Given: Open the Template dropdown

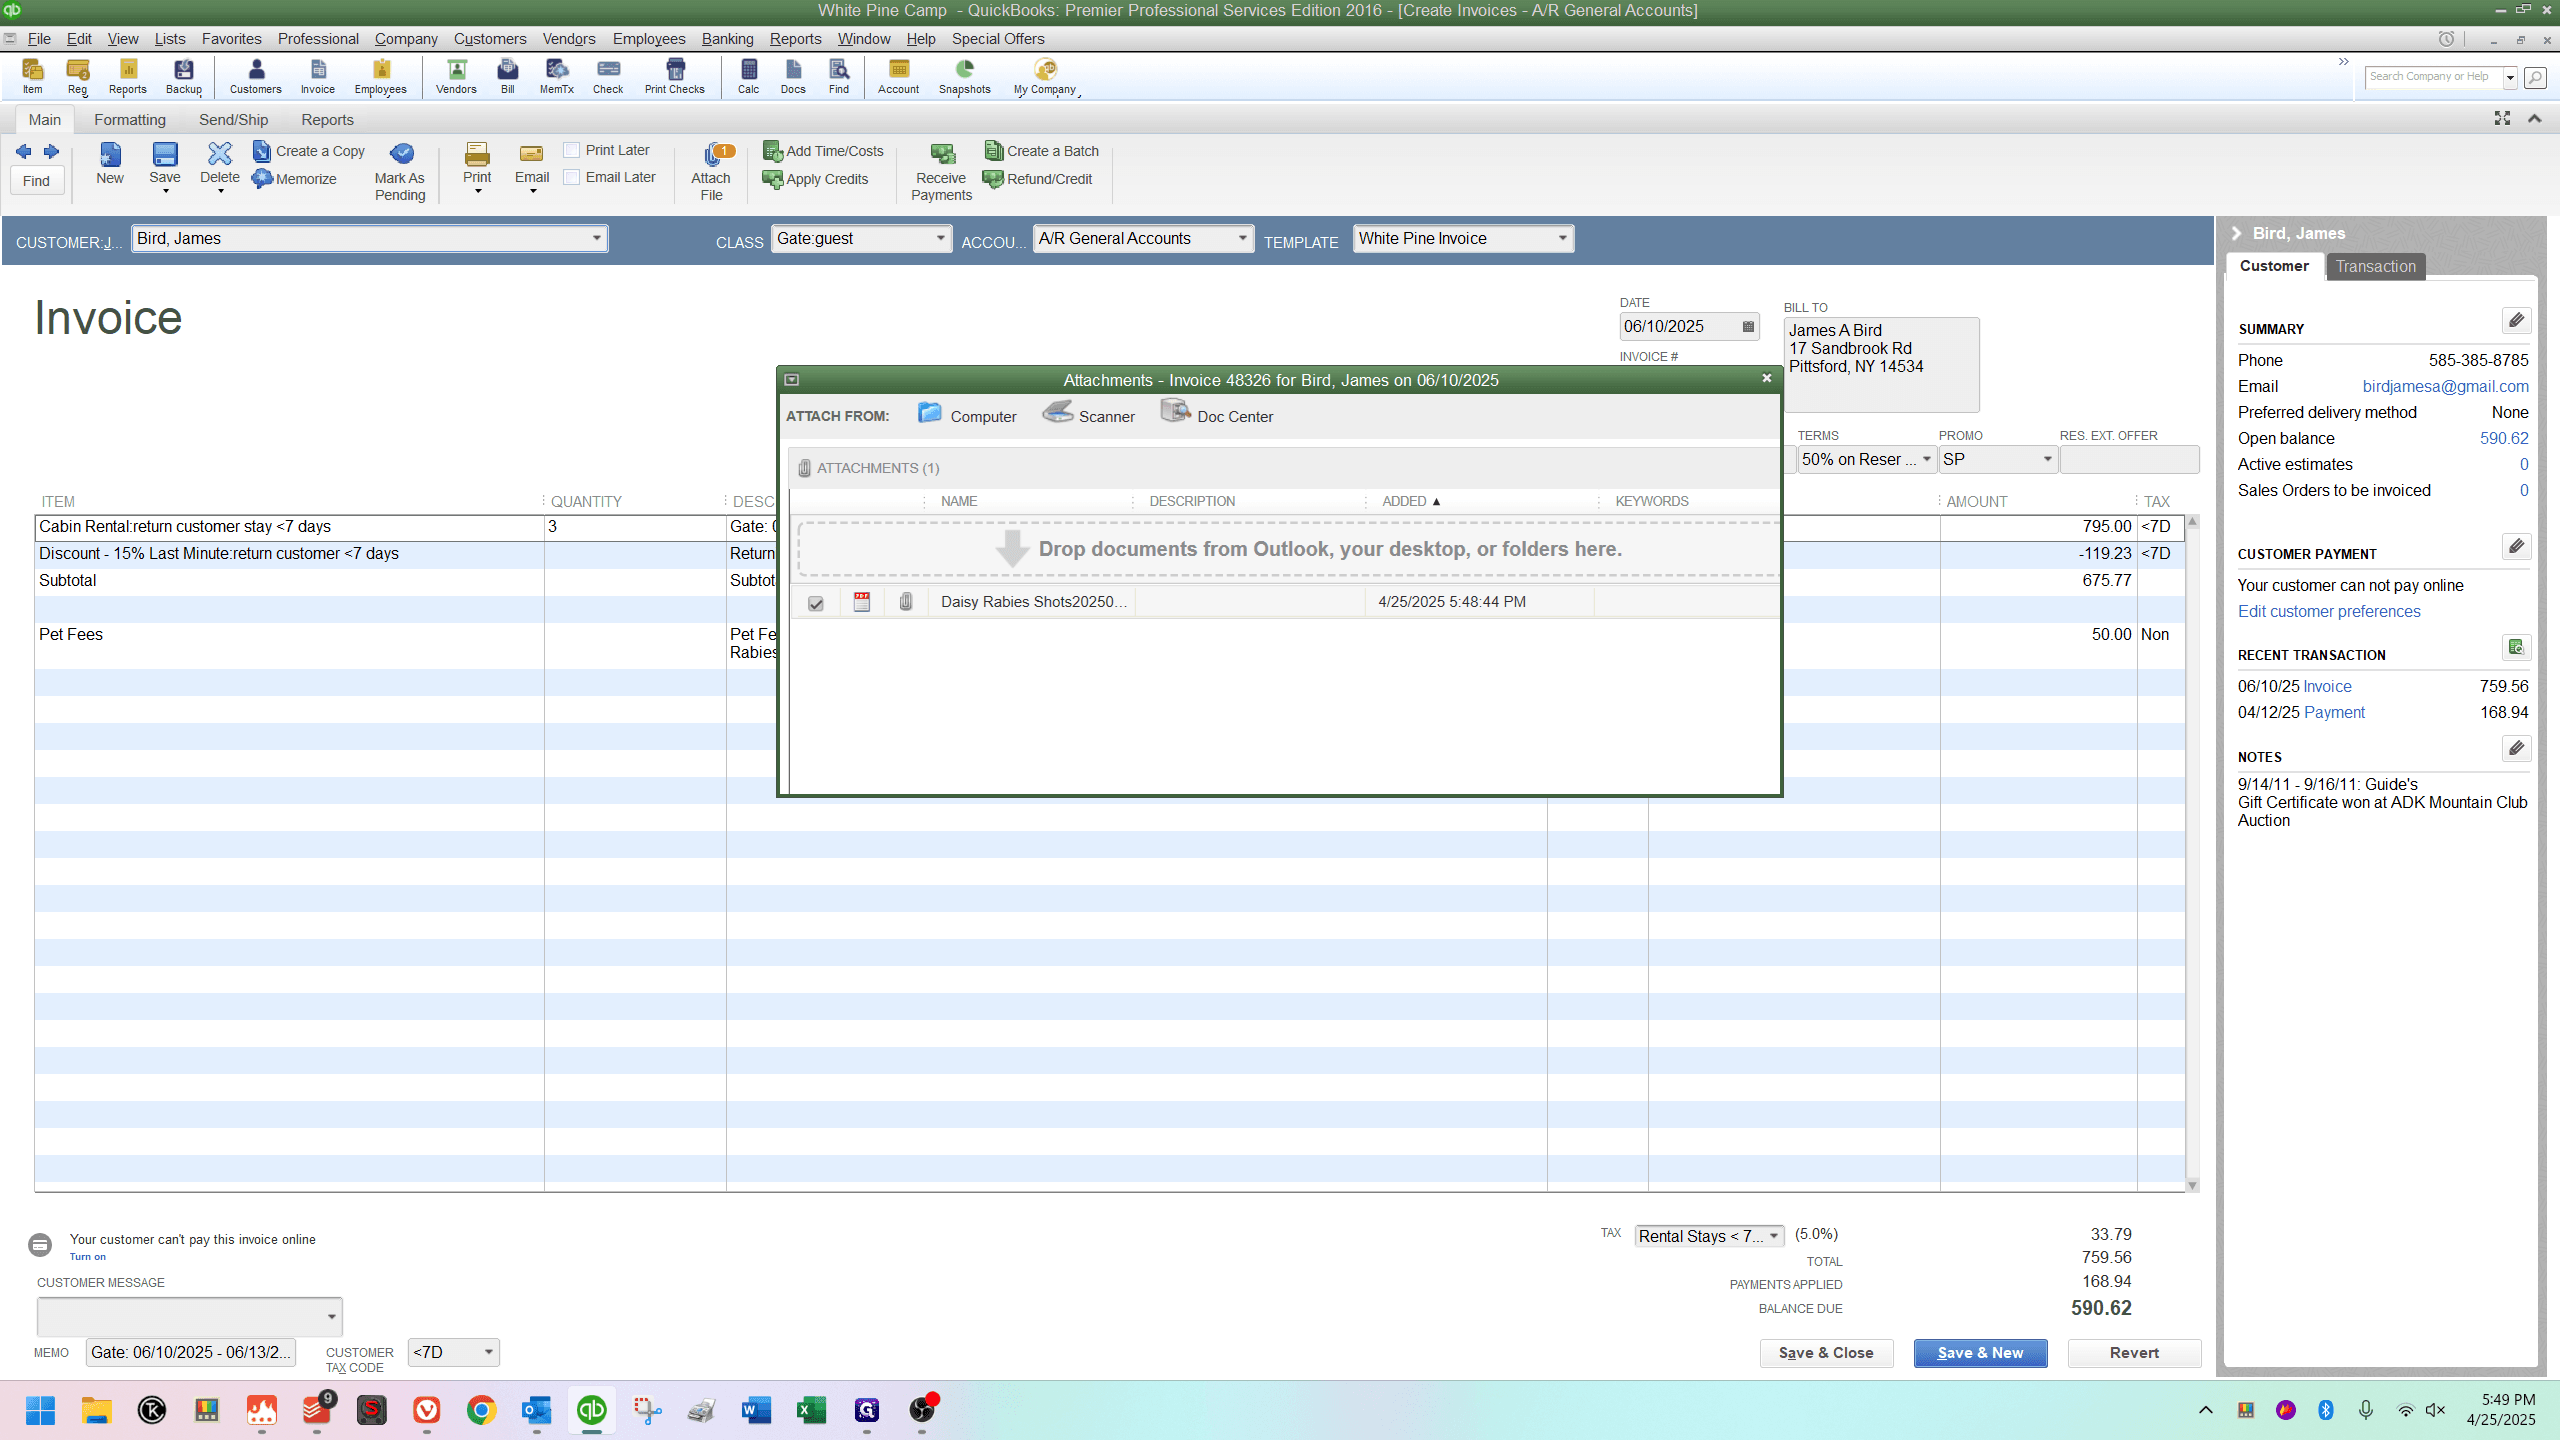Looking at the screenshot, I should coord(1562,239).
